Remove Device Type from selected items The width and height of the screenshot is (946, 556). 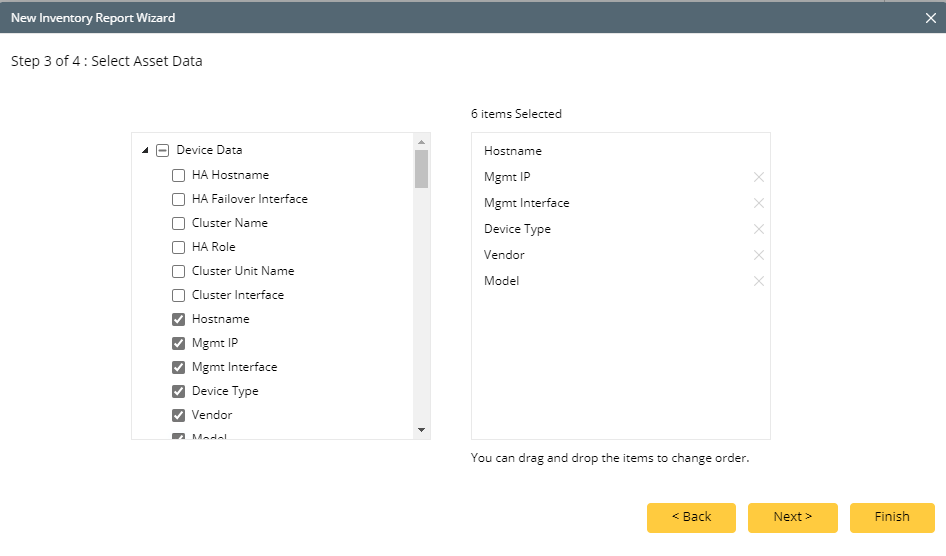[x=759, y=229]
